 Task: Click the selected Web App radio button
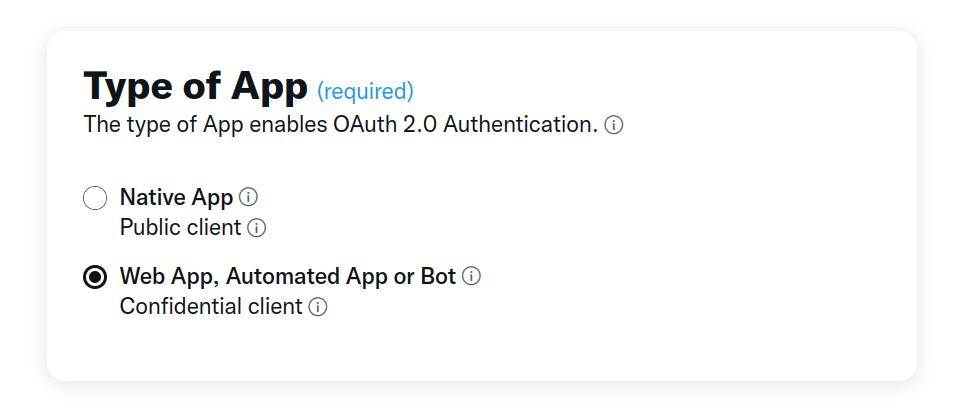pos(95,277)
